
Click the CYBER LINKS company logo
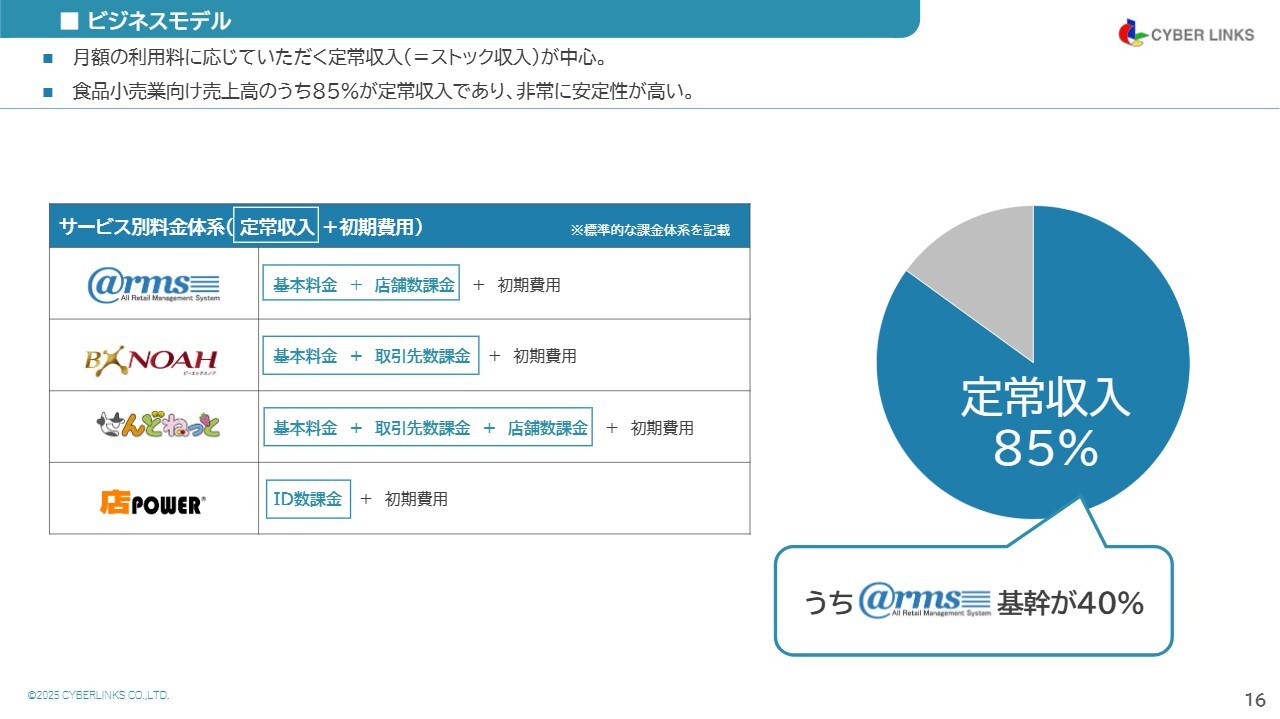[x=1185, y=33]
